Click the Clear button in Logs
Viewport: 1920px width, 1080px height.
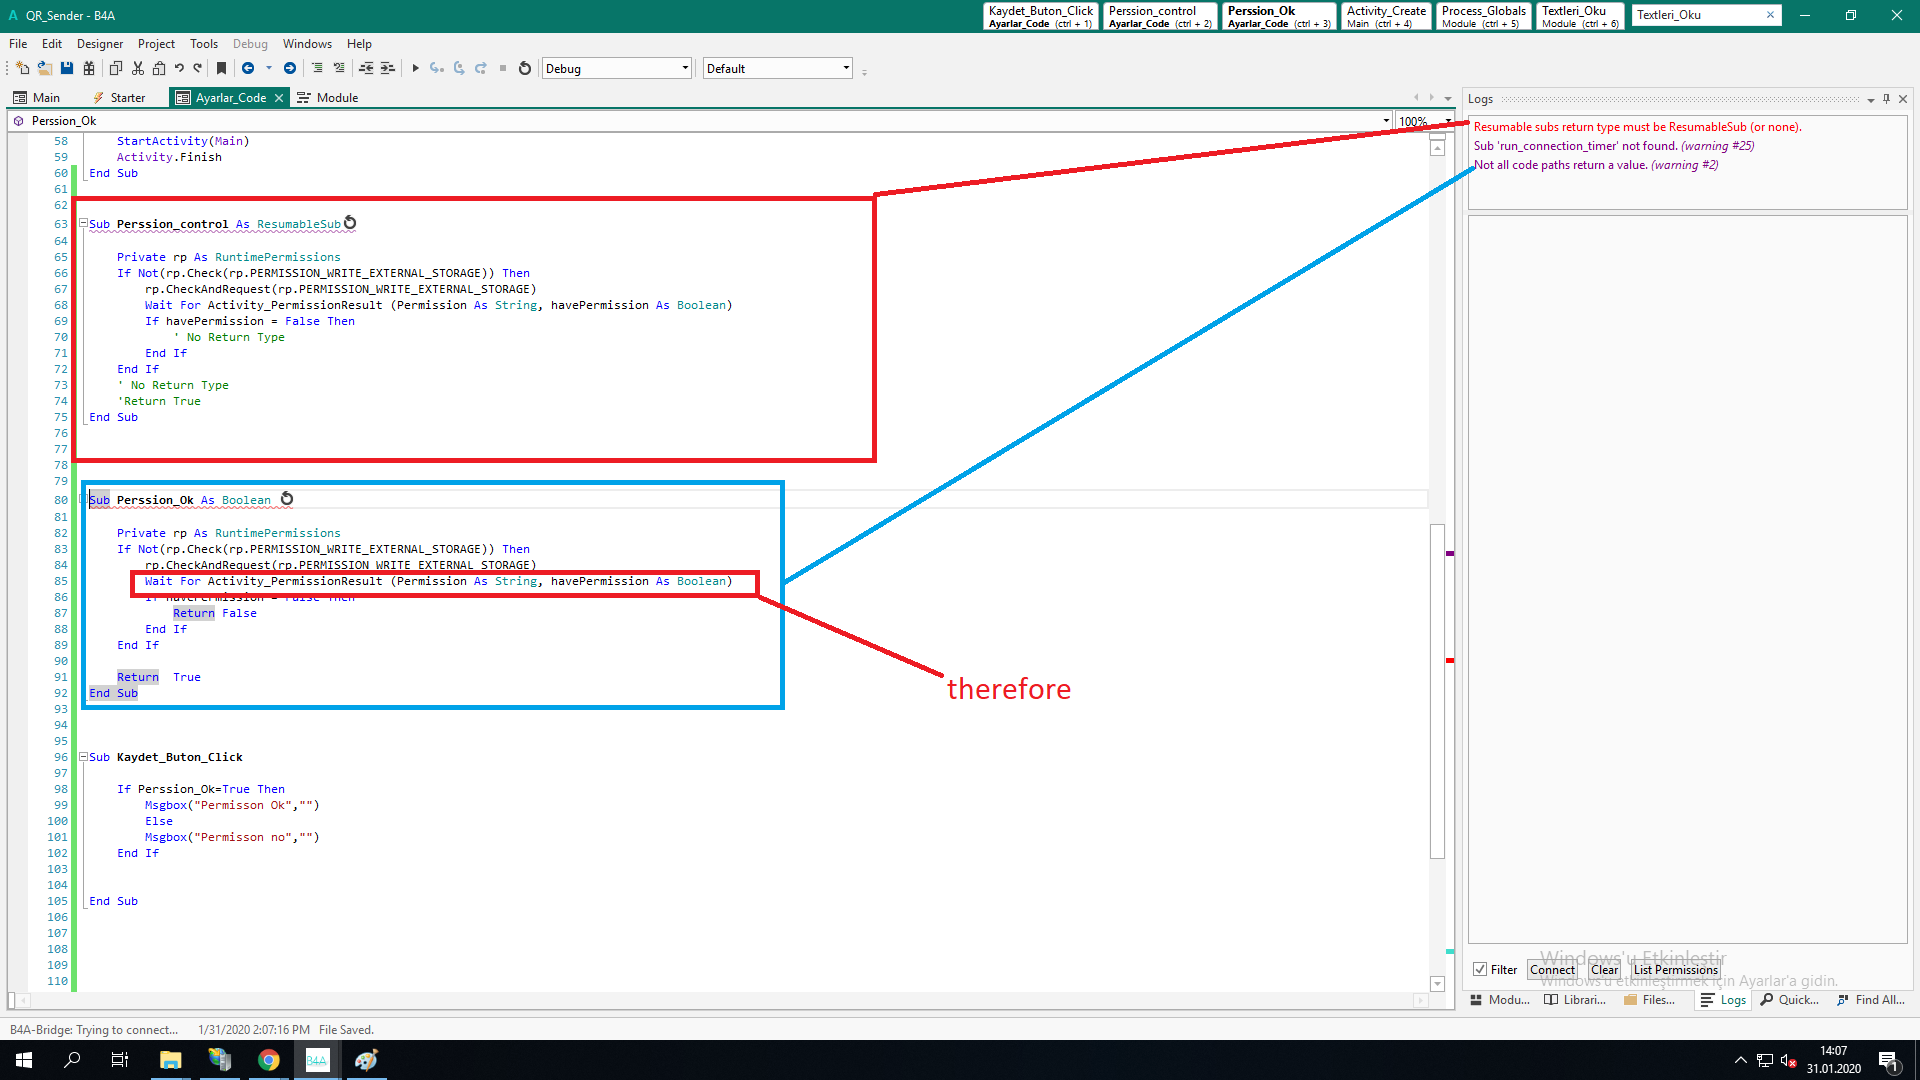1602,969
